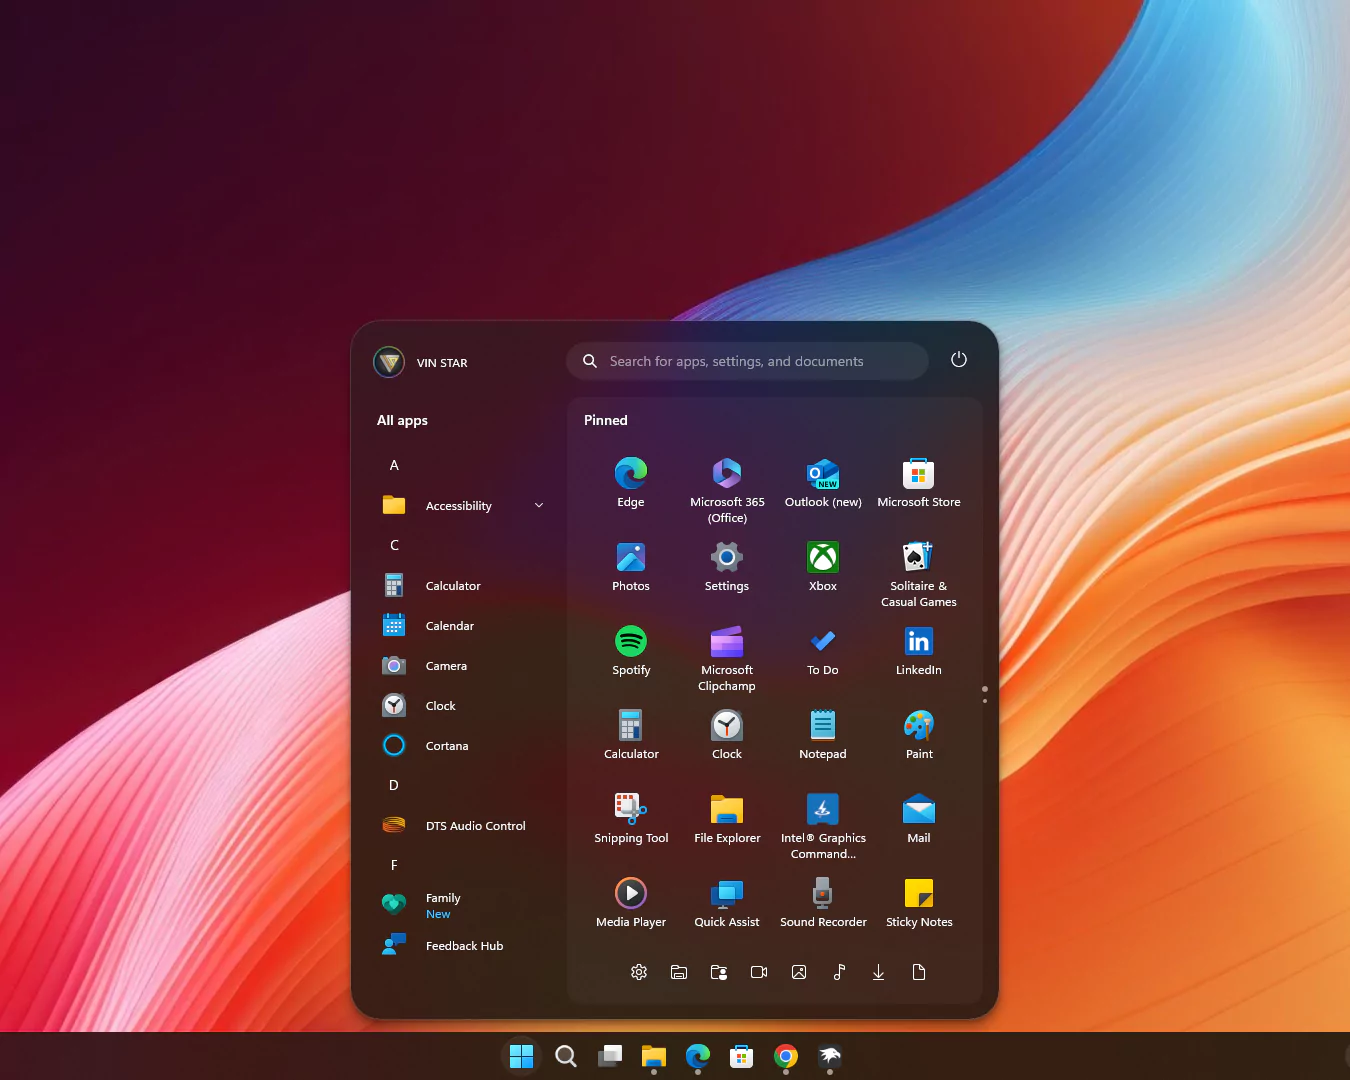Open Settings from Pinned apps
Image resolution: width=1350 pixels, height=1080 pixels.
tap(727, 566)
